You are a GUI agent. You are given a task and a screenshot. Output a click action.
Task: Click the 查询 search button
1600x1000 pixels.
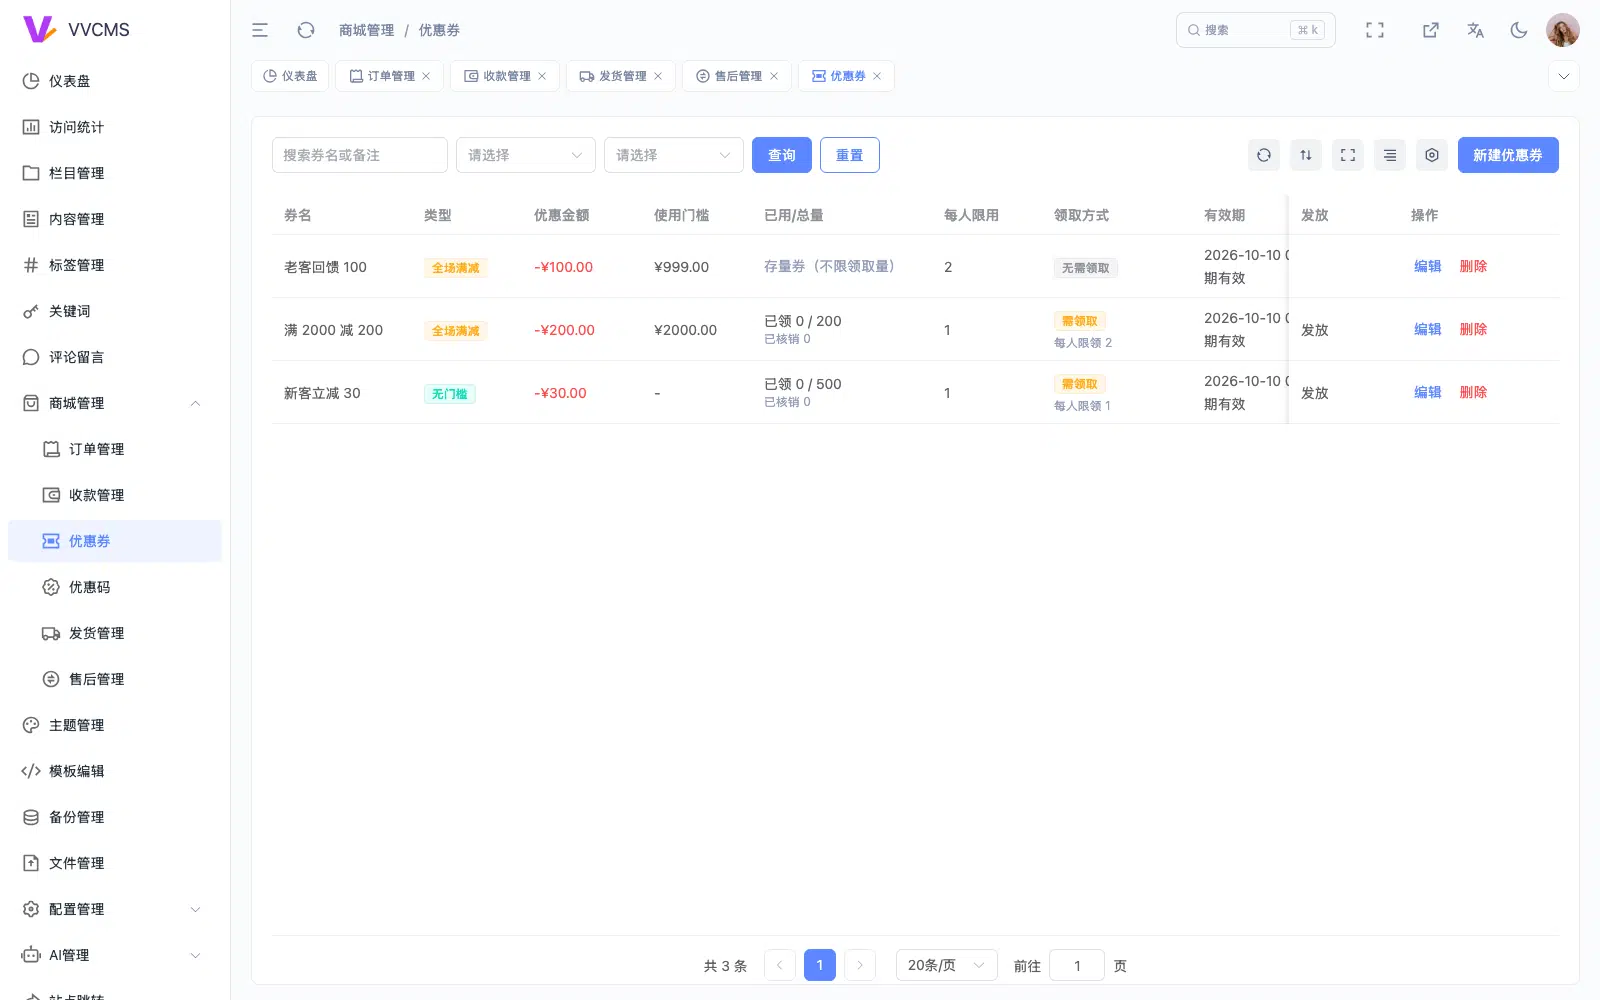(x=782, y=155)
